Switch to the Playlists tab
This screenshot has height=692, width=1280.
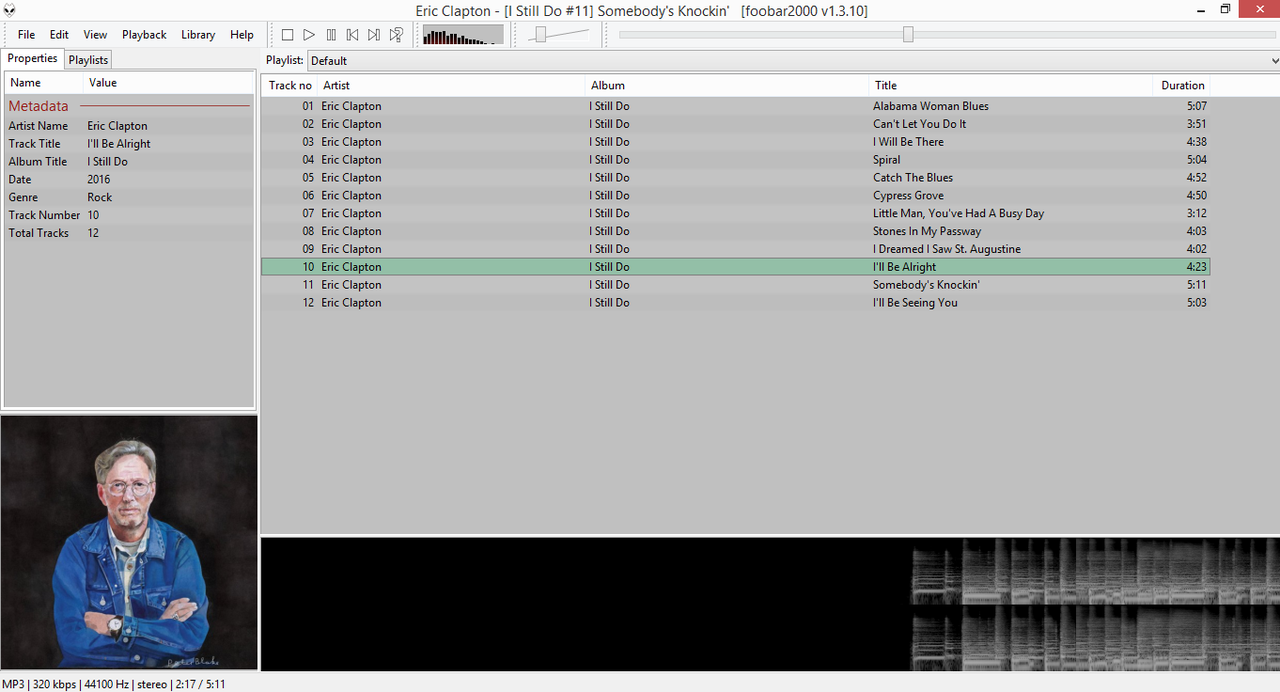(x=88, y=60)
